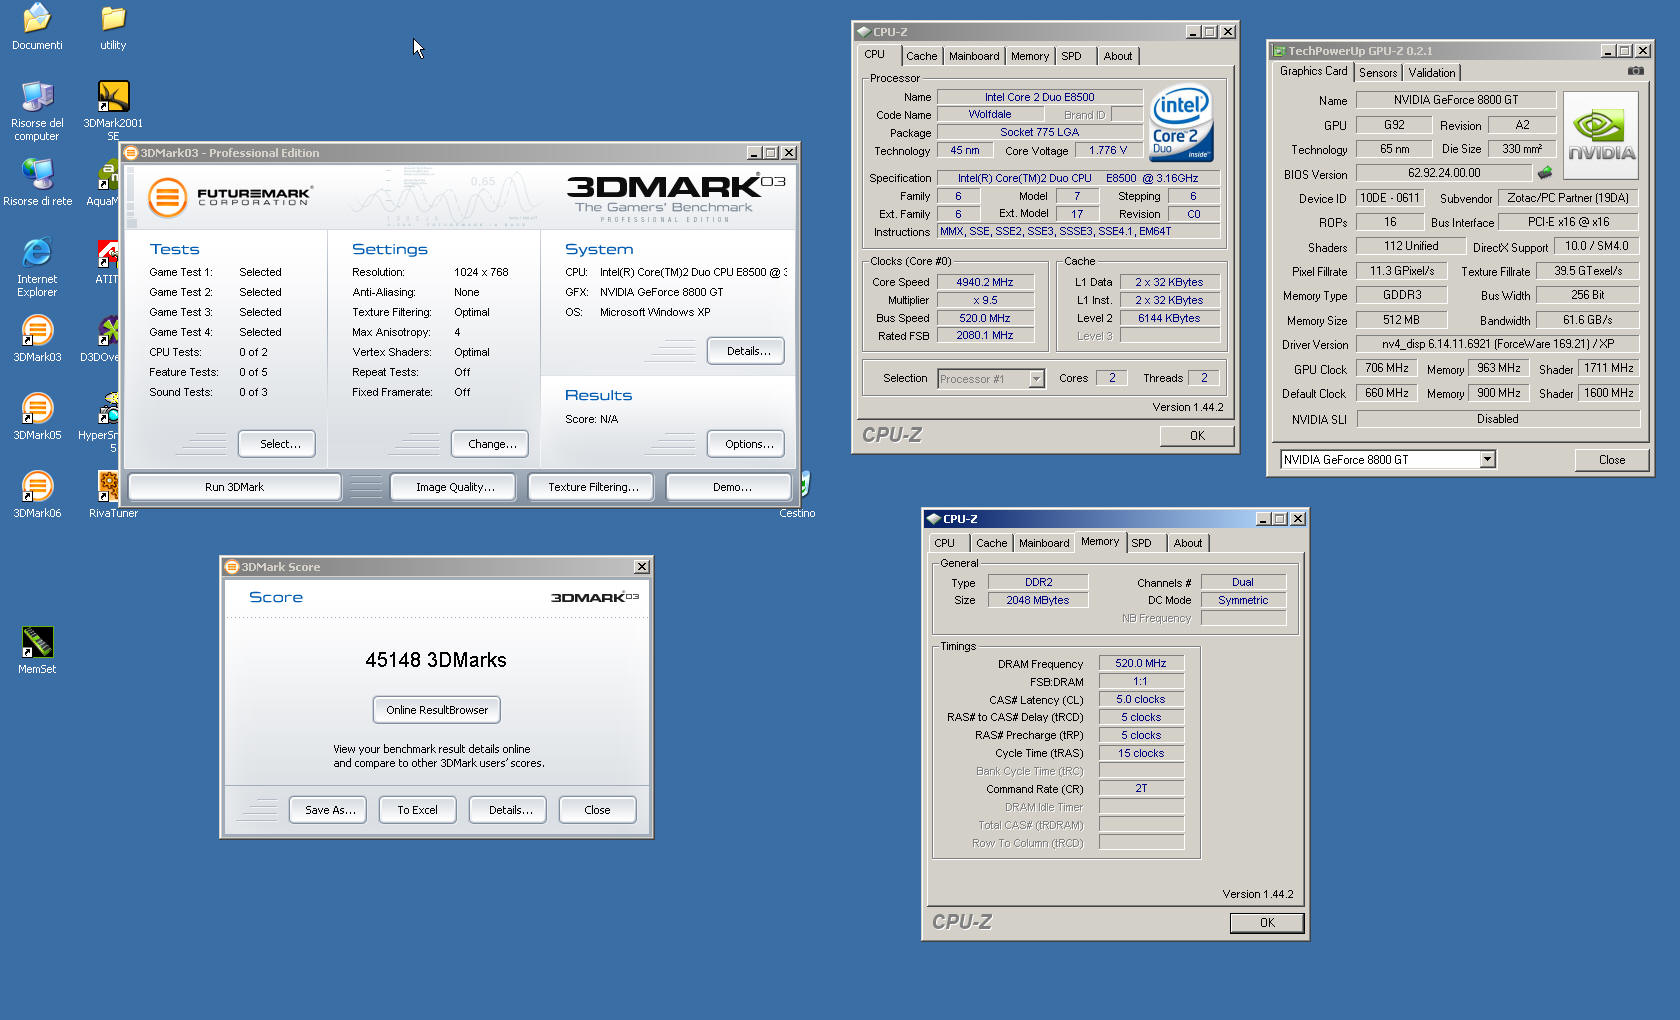Open the GPU-Z graphics card selector dropdown
The height and width of the screenshot is (1020, 1680).
[1487, 459]
